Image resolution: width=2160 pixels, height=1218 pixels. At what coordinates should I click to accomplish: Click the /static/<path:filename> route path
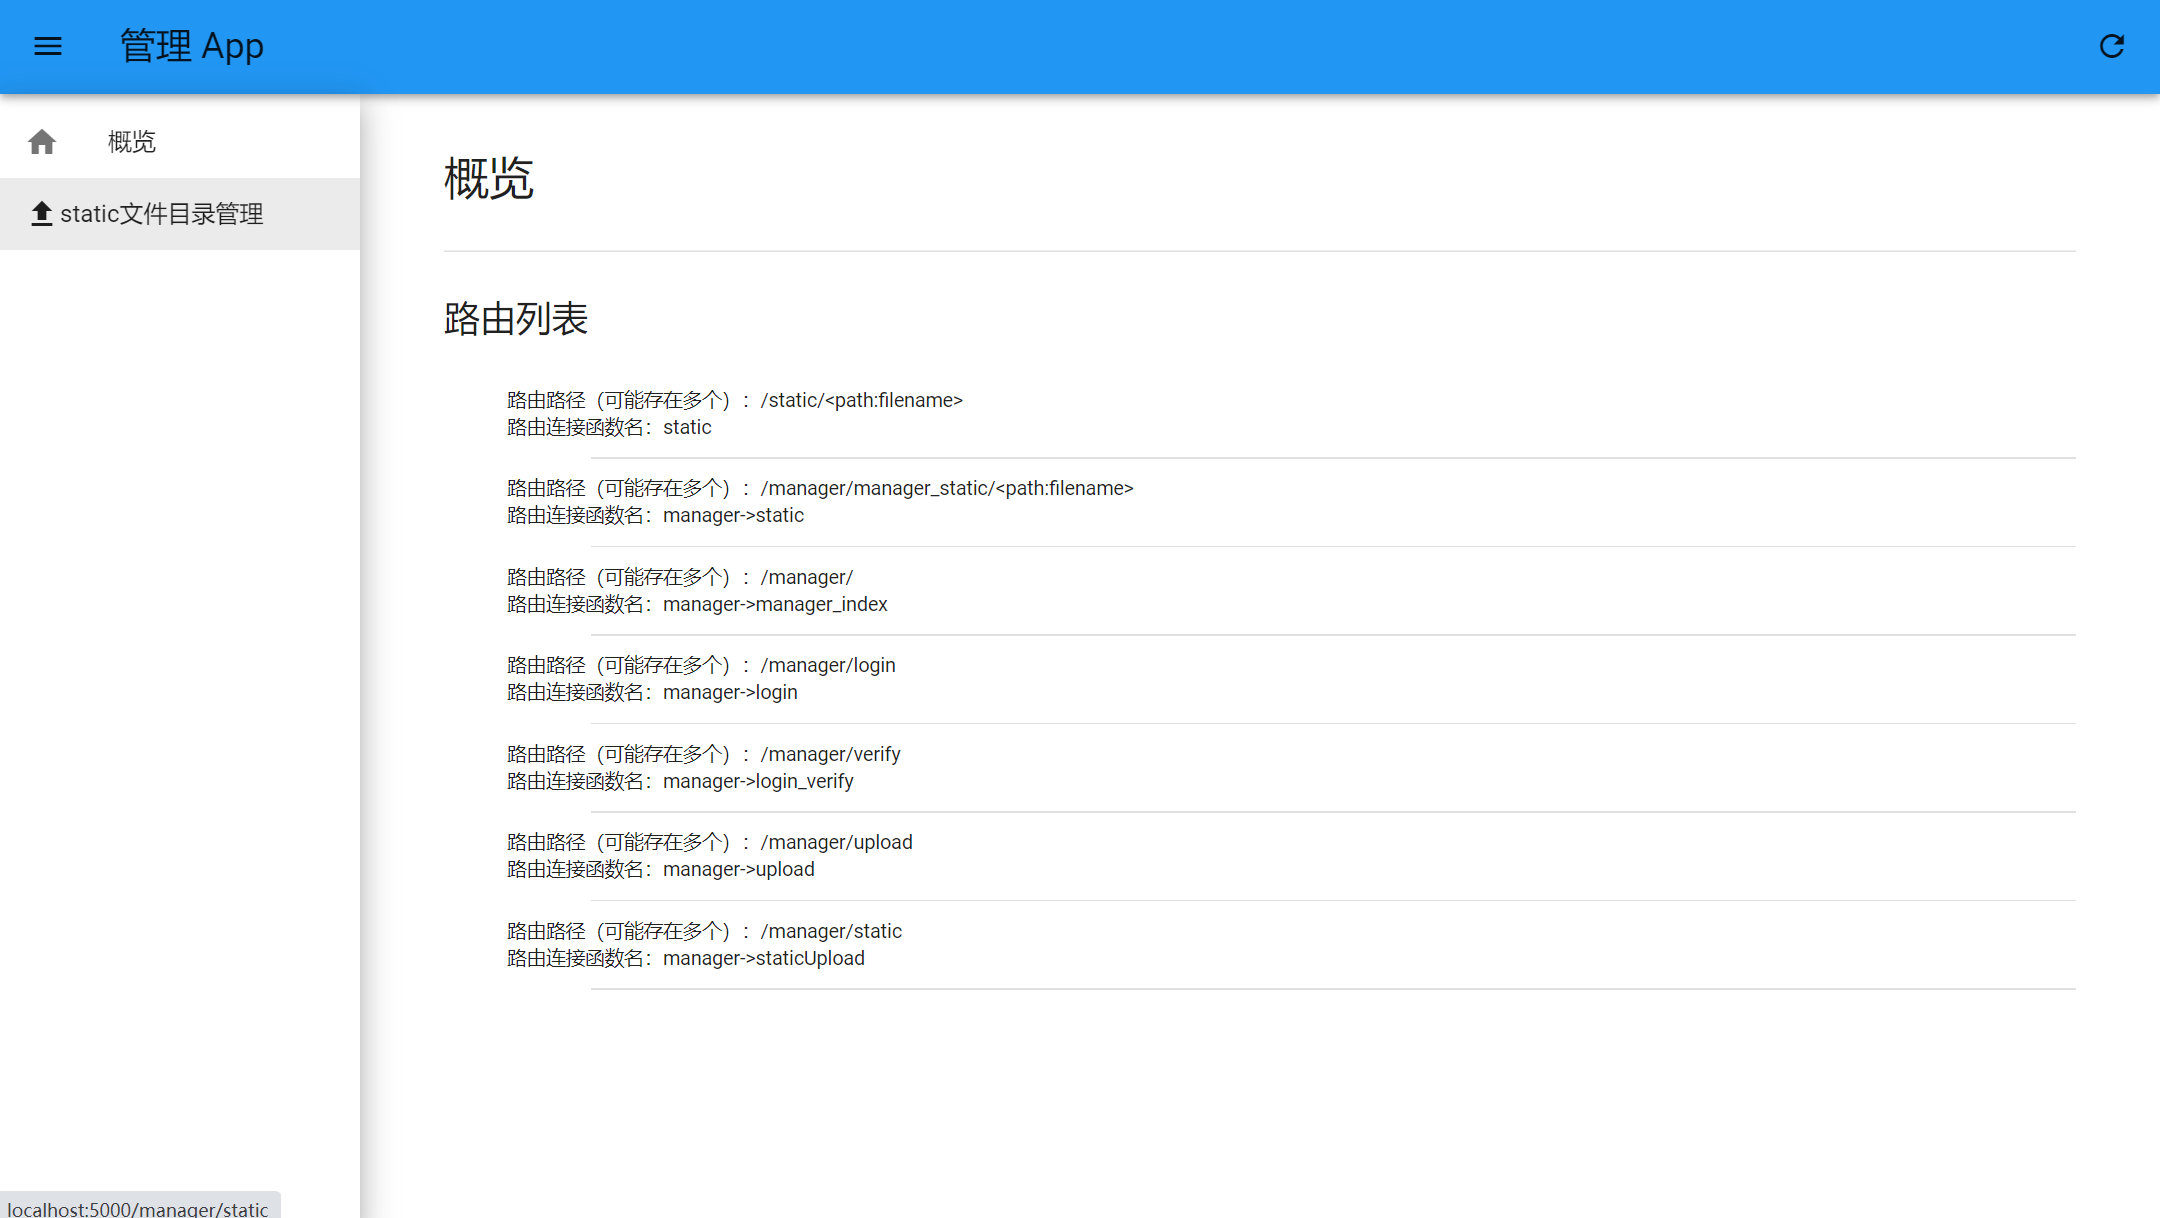[861, 399]
